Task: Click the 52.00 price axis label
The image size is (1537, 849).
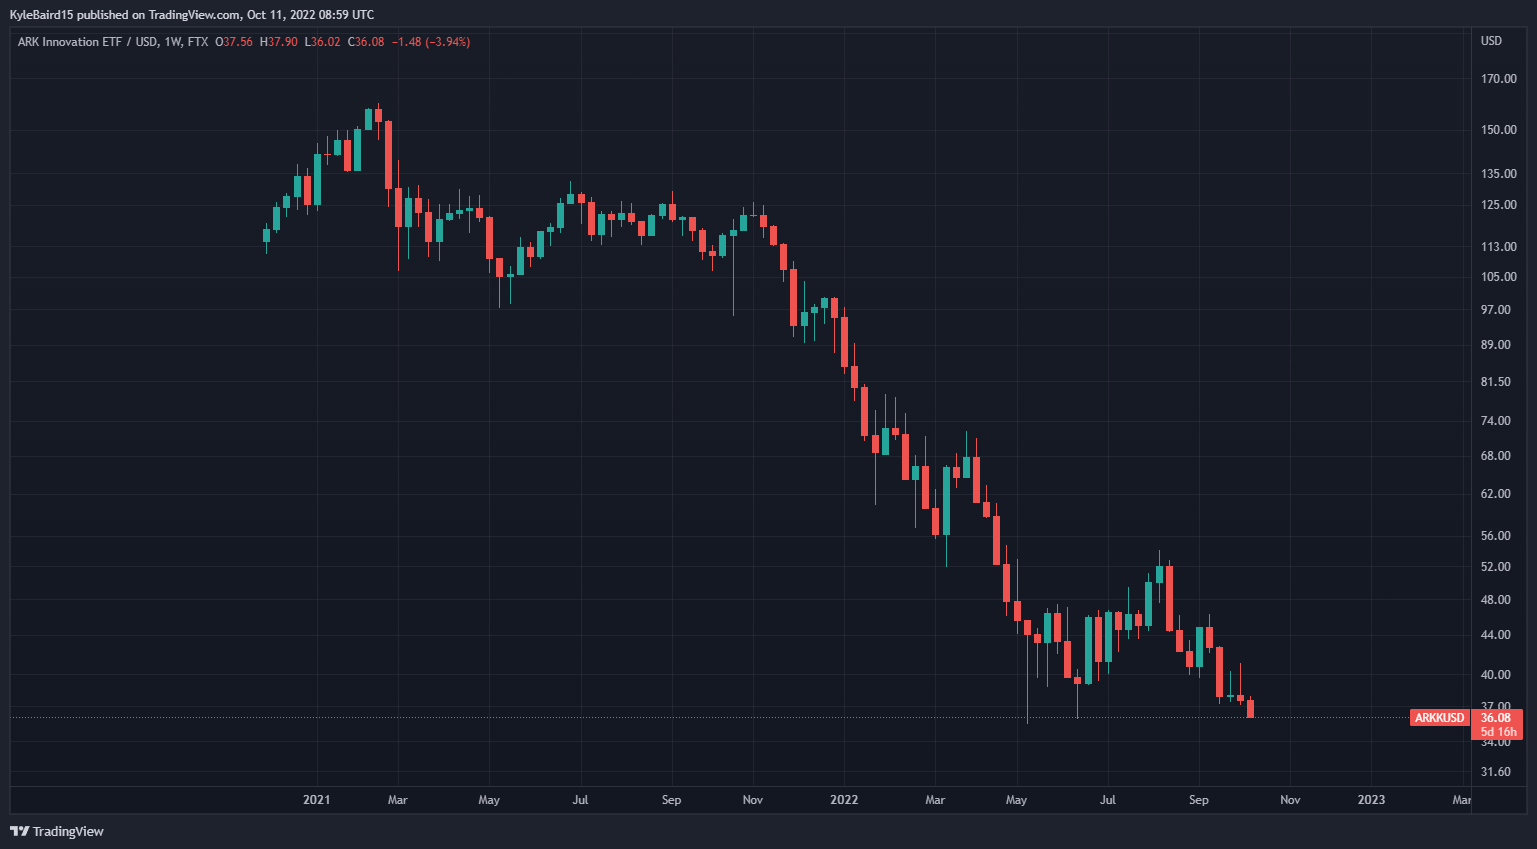Action: coord(1496,567)
